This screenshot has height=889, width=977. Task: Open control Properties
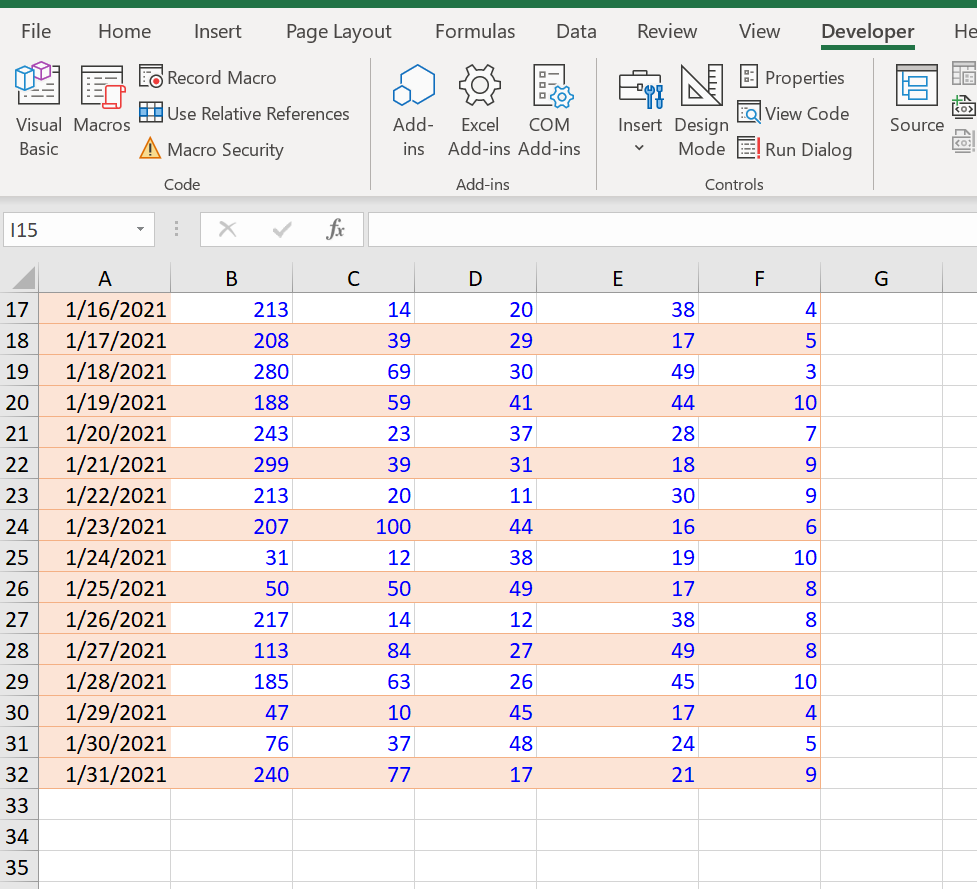(x=791, y=78)
